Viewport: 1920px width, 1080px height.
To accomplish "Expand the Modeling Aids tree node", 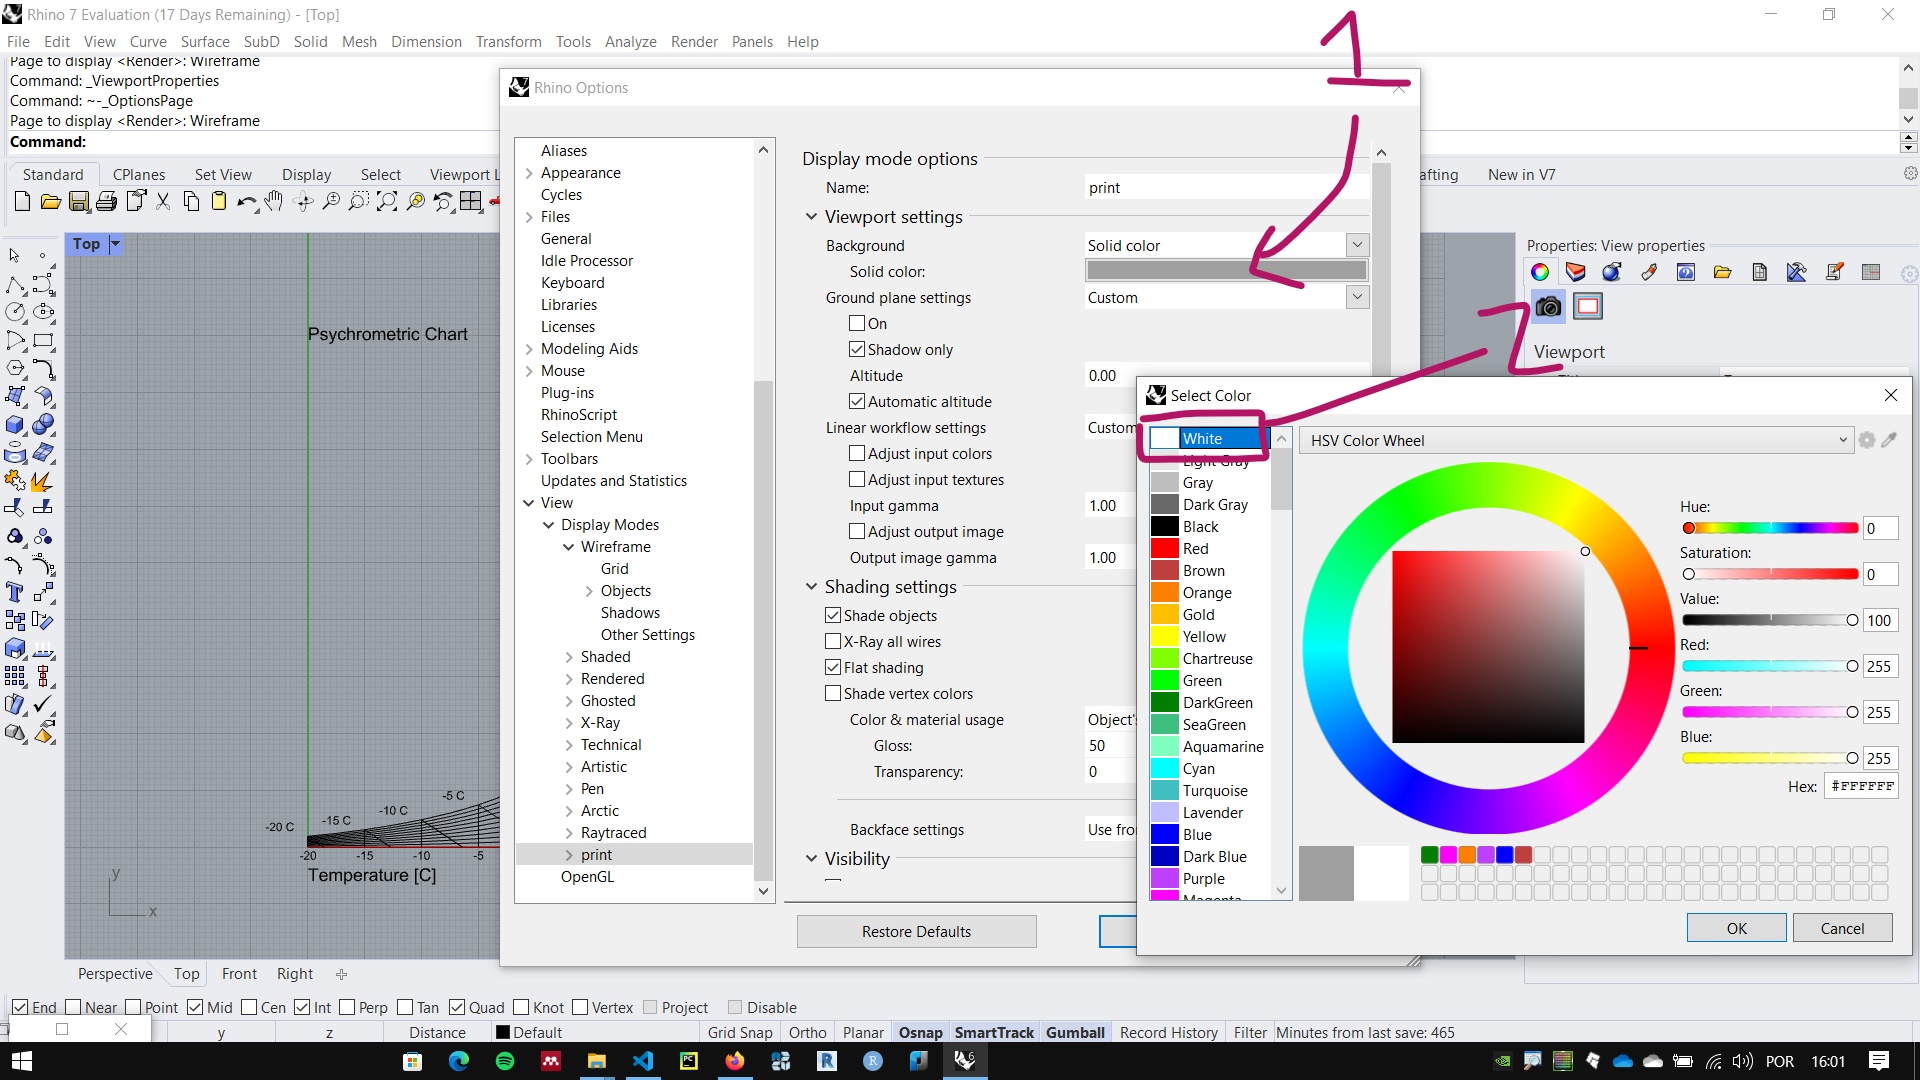I will click(529, 349).
